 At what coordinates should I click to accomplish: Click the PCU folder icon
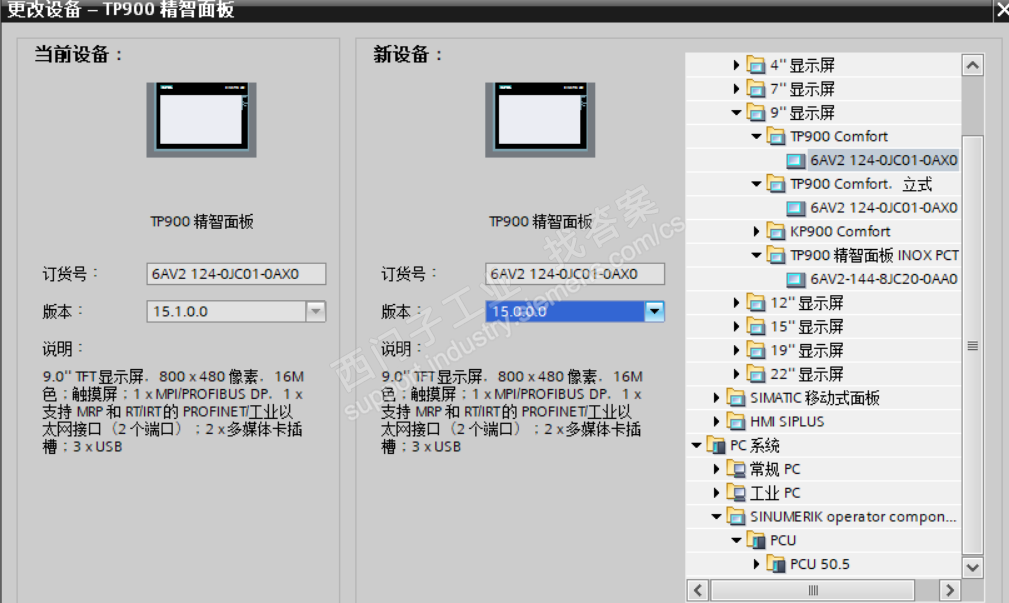[x=755, y=541]
